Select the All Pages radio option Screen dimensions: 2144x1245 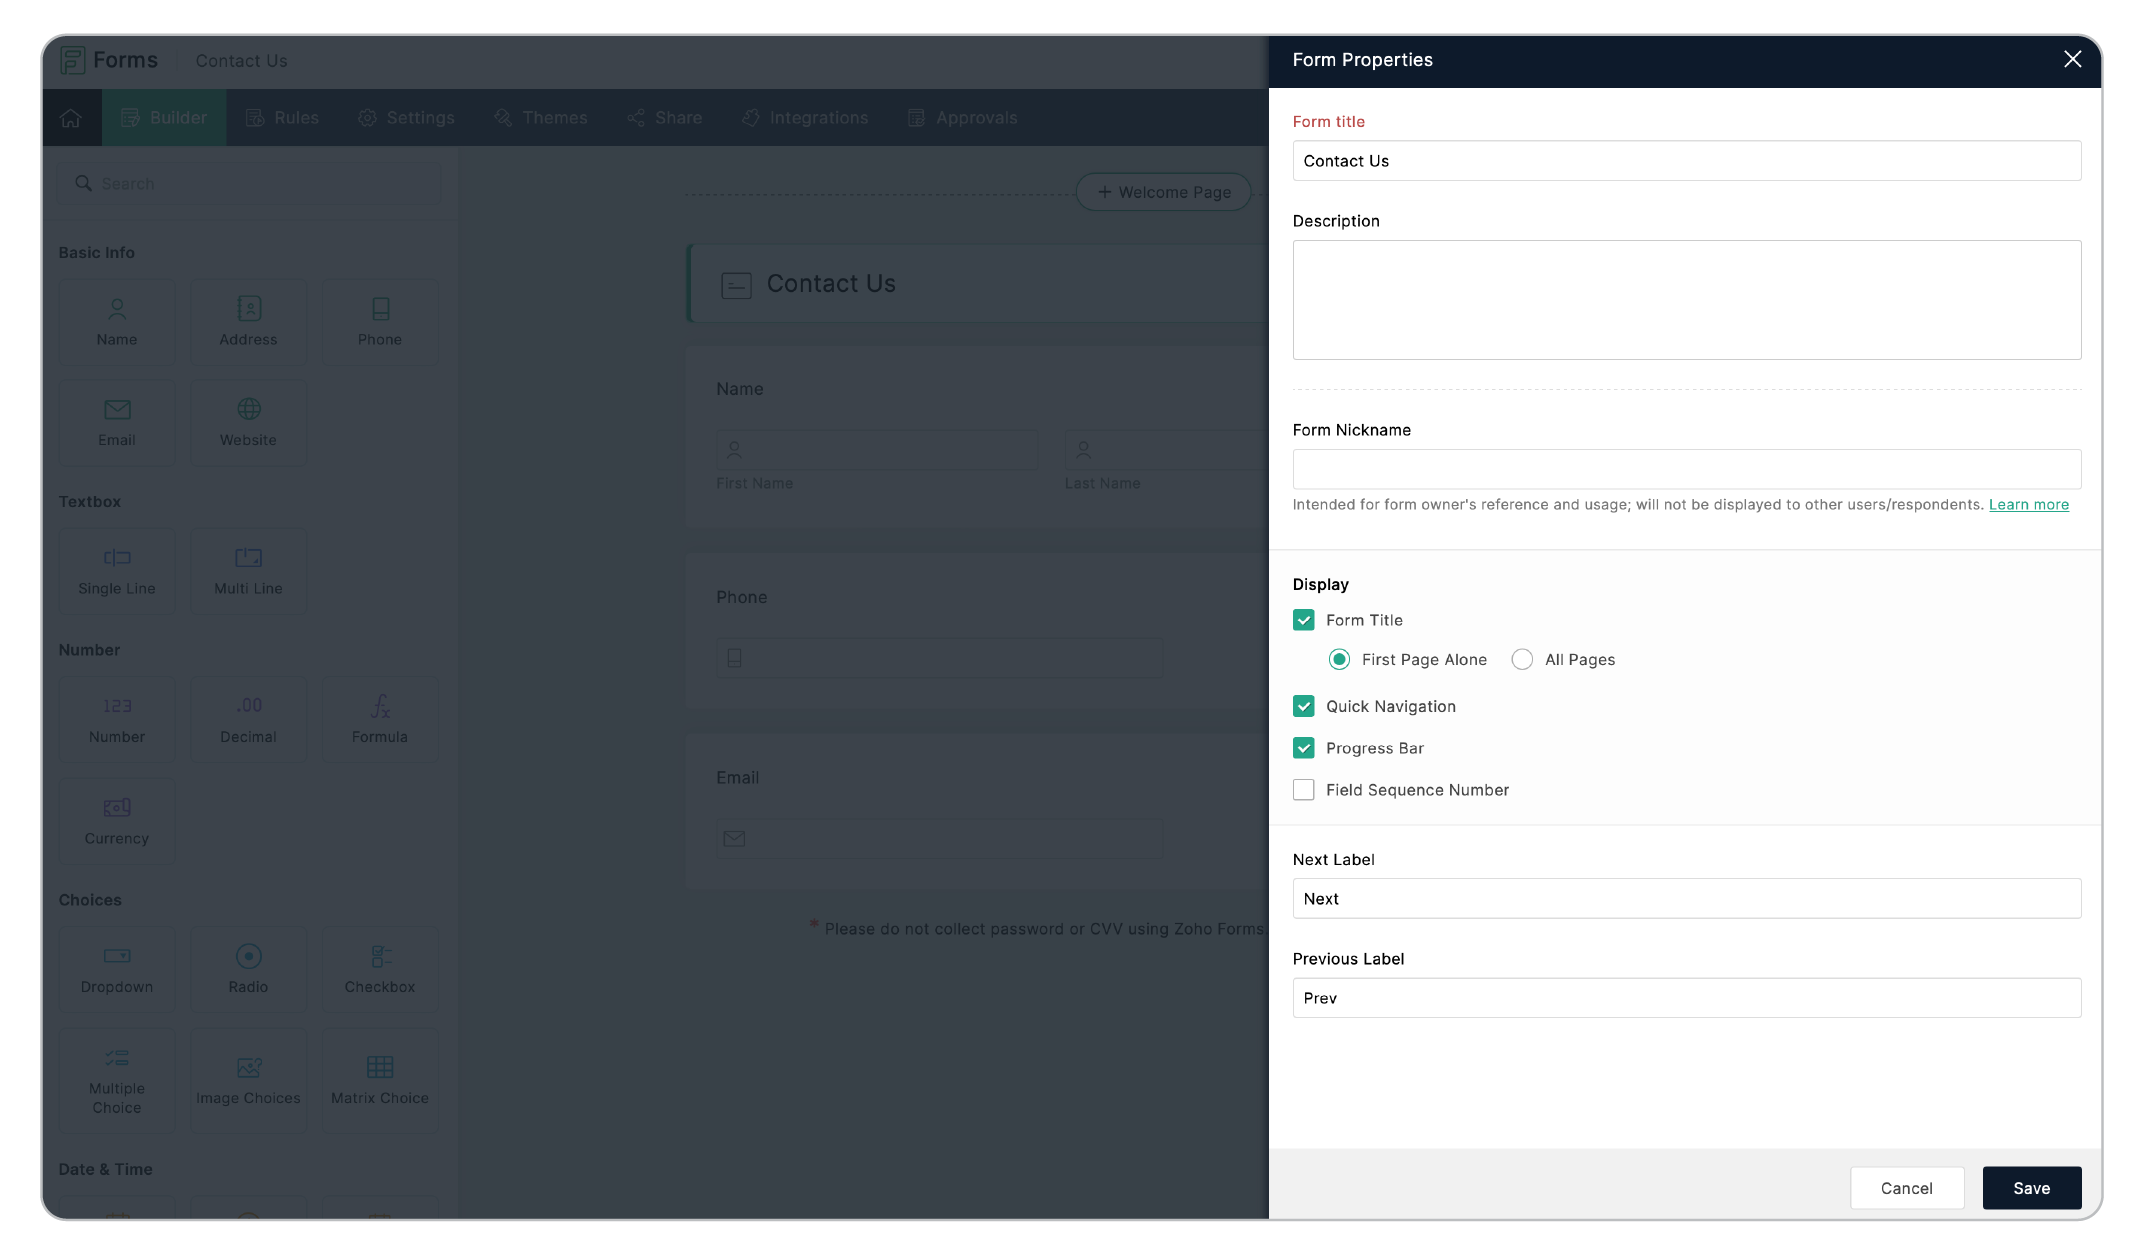[1522, 660]
